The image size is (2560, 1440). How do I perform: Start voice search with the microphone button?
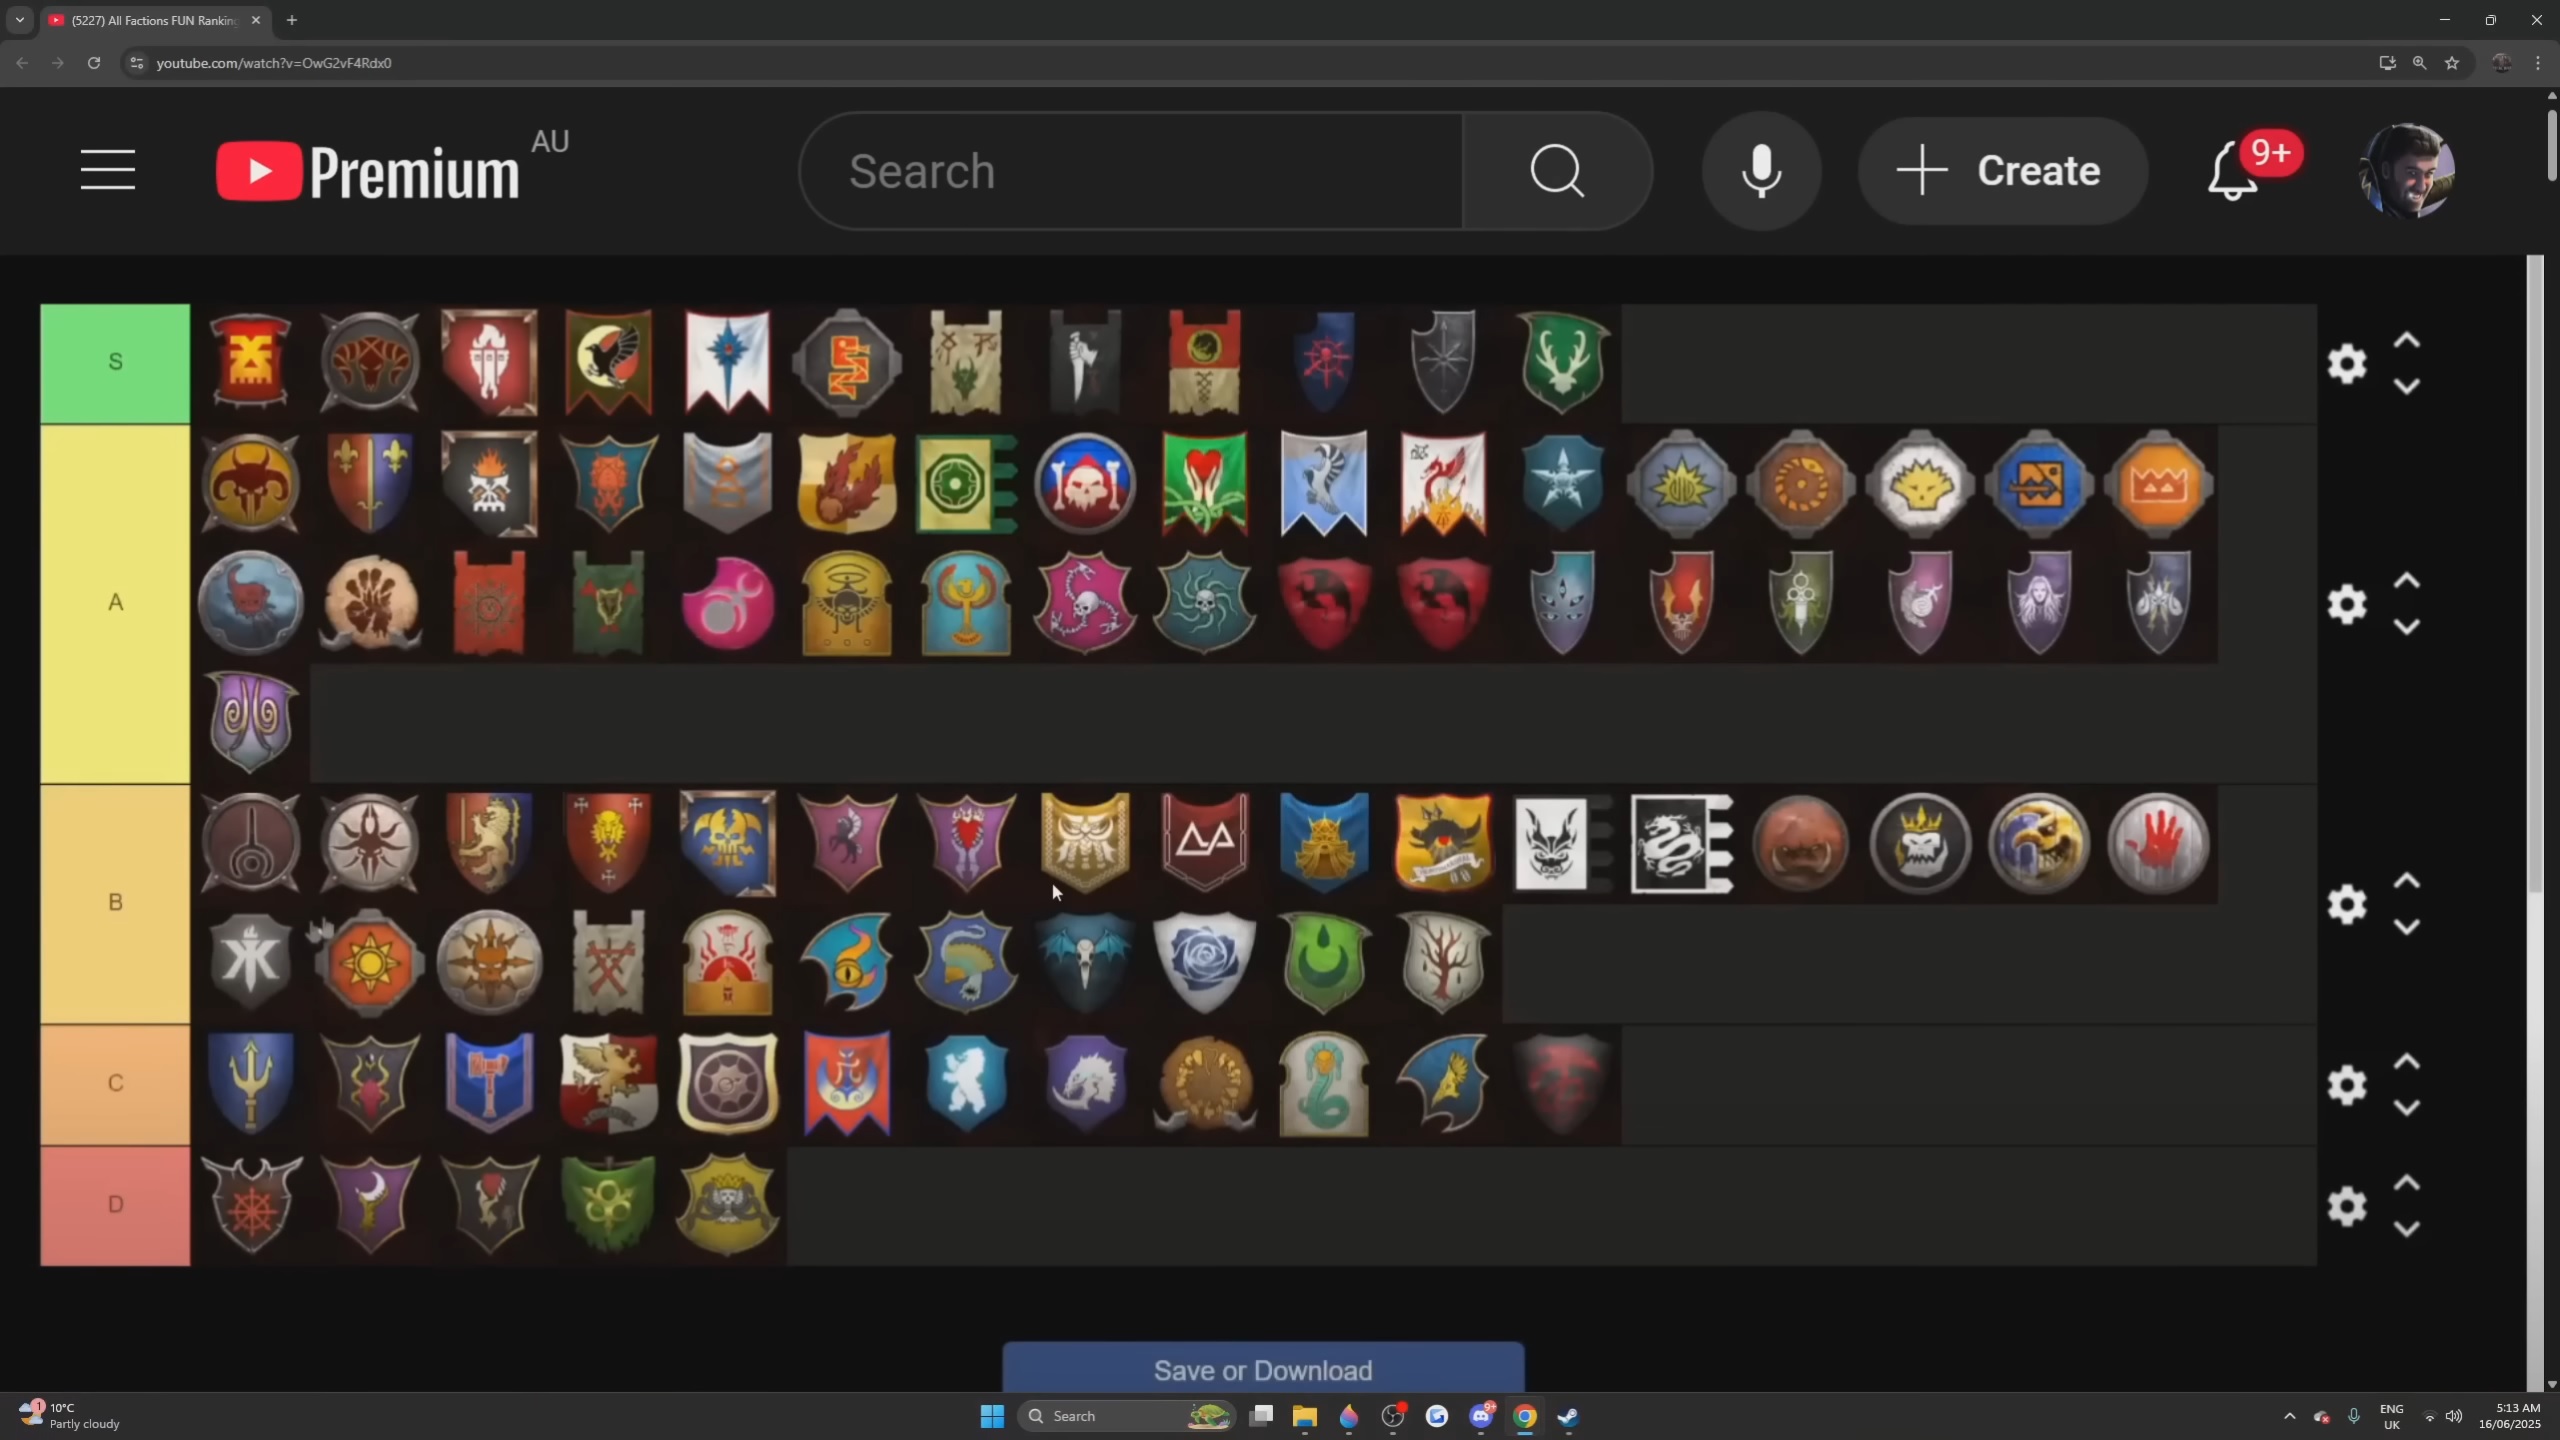[x=1761, y=171]
